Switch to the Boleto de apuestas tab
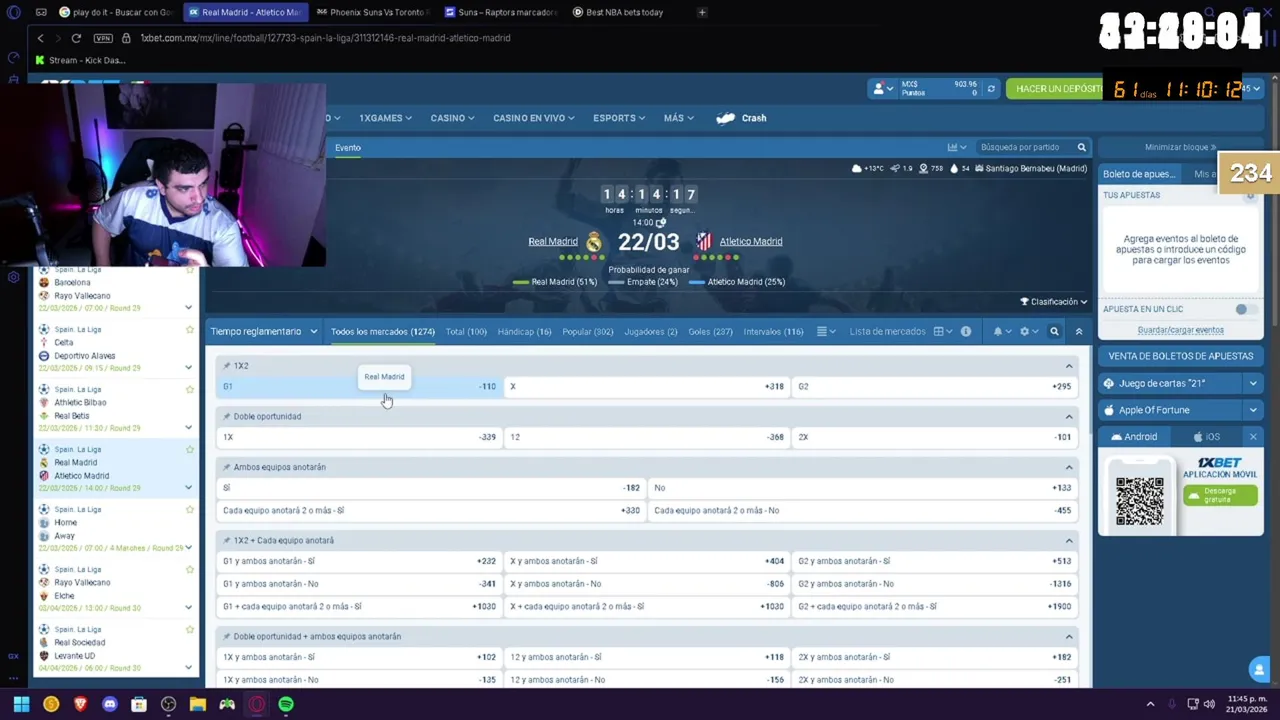The width and height of the screenshot is (1280, 720). click(x=1139, y=174)
